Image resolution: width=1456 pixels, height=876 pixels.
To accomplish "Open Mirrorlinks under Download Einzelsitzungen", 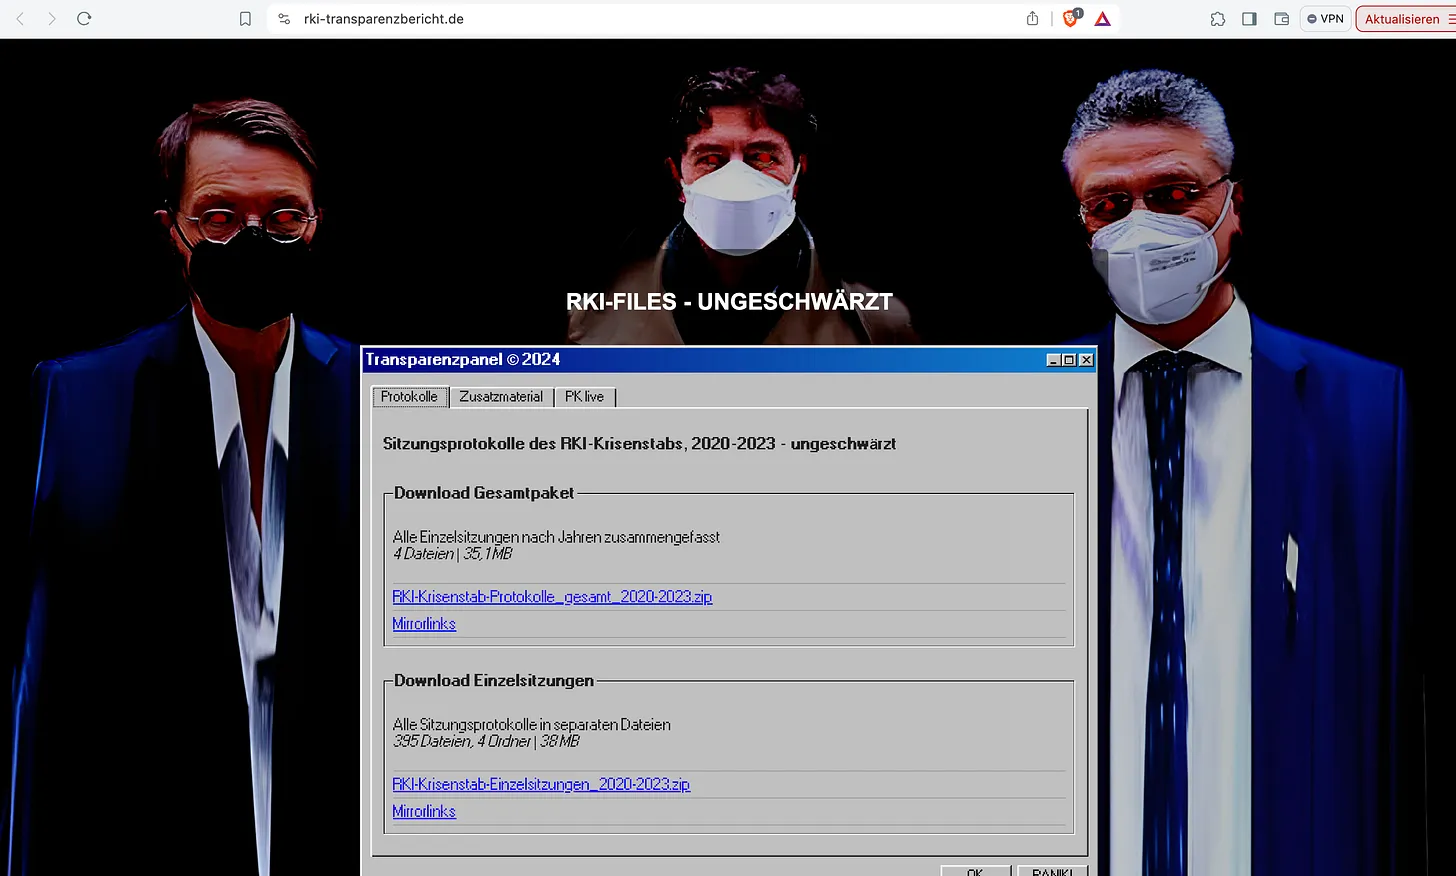I will [424, 812].
